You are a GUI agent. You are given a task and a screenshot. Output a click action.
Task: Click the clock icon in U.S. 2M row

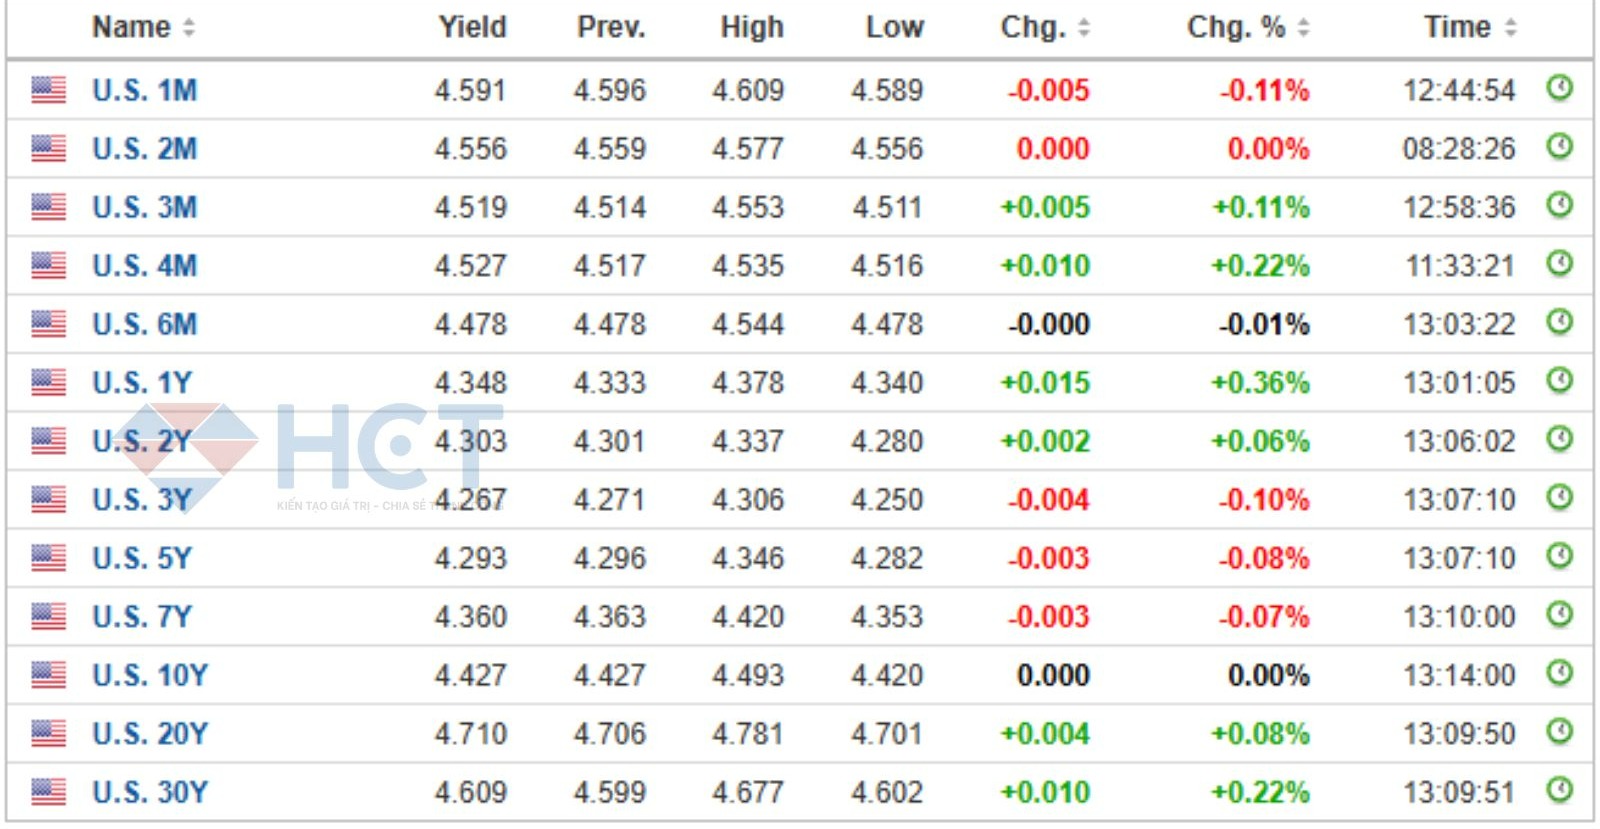pos(1559,147)
